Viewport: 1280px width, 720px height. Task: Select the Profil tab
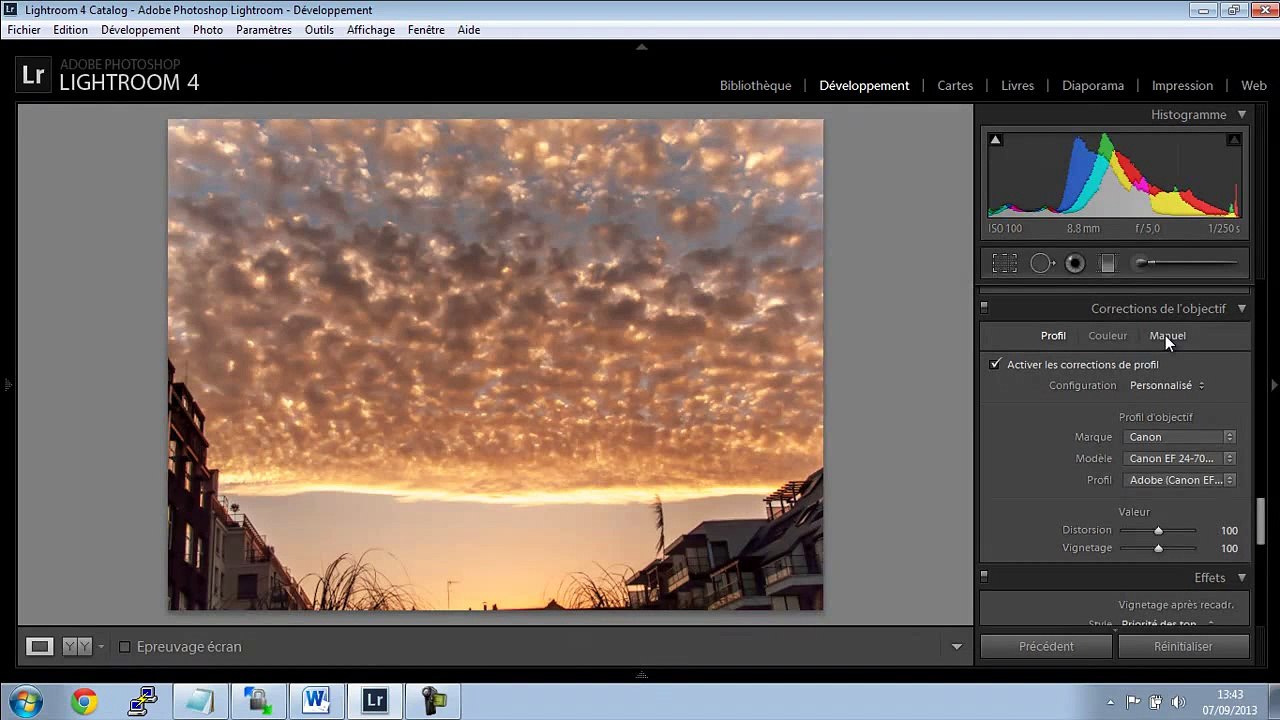[x=1053, y=336]
